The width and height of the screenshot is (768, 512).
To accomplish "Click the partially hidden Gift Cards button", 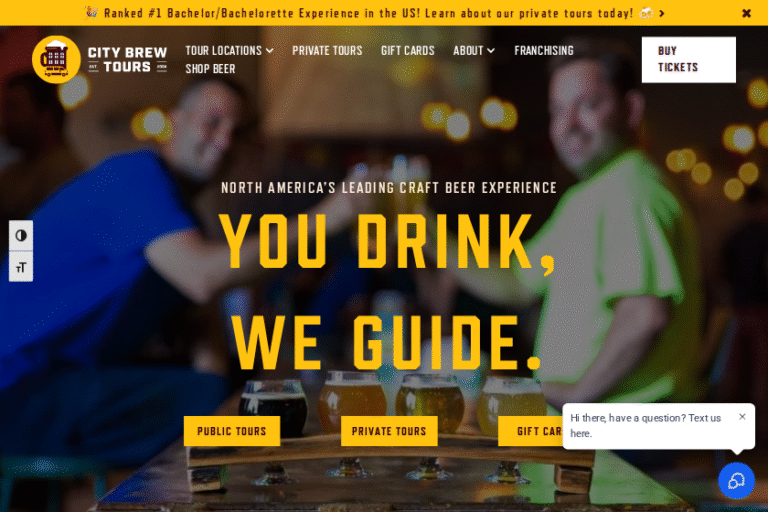I will pyautogui.click(x=530, y=431).
